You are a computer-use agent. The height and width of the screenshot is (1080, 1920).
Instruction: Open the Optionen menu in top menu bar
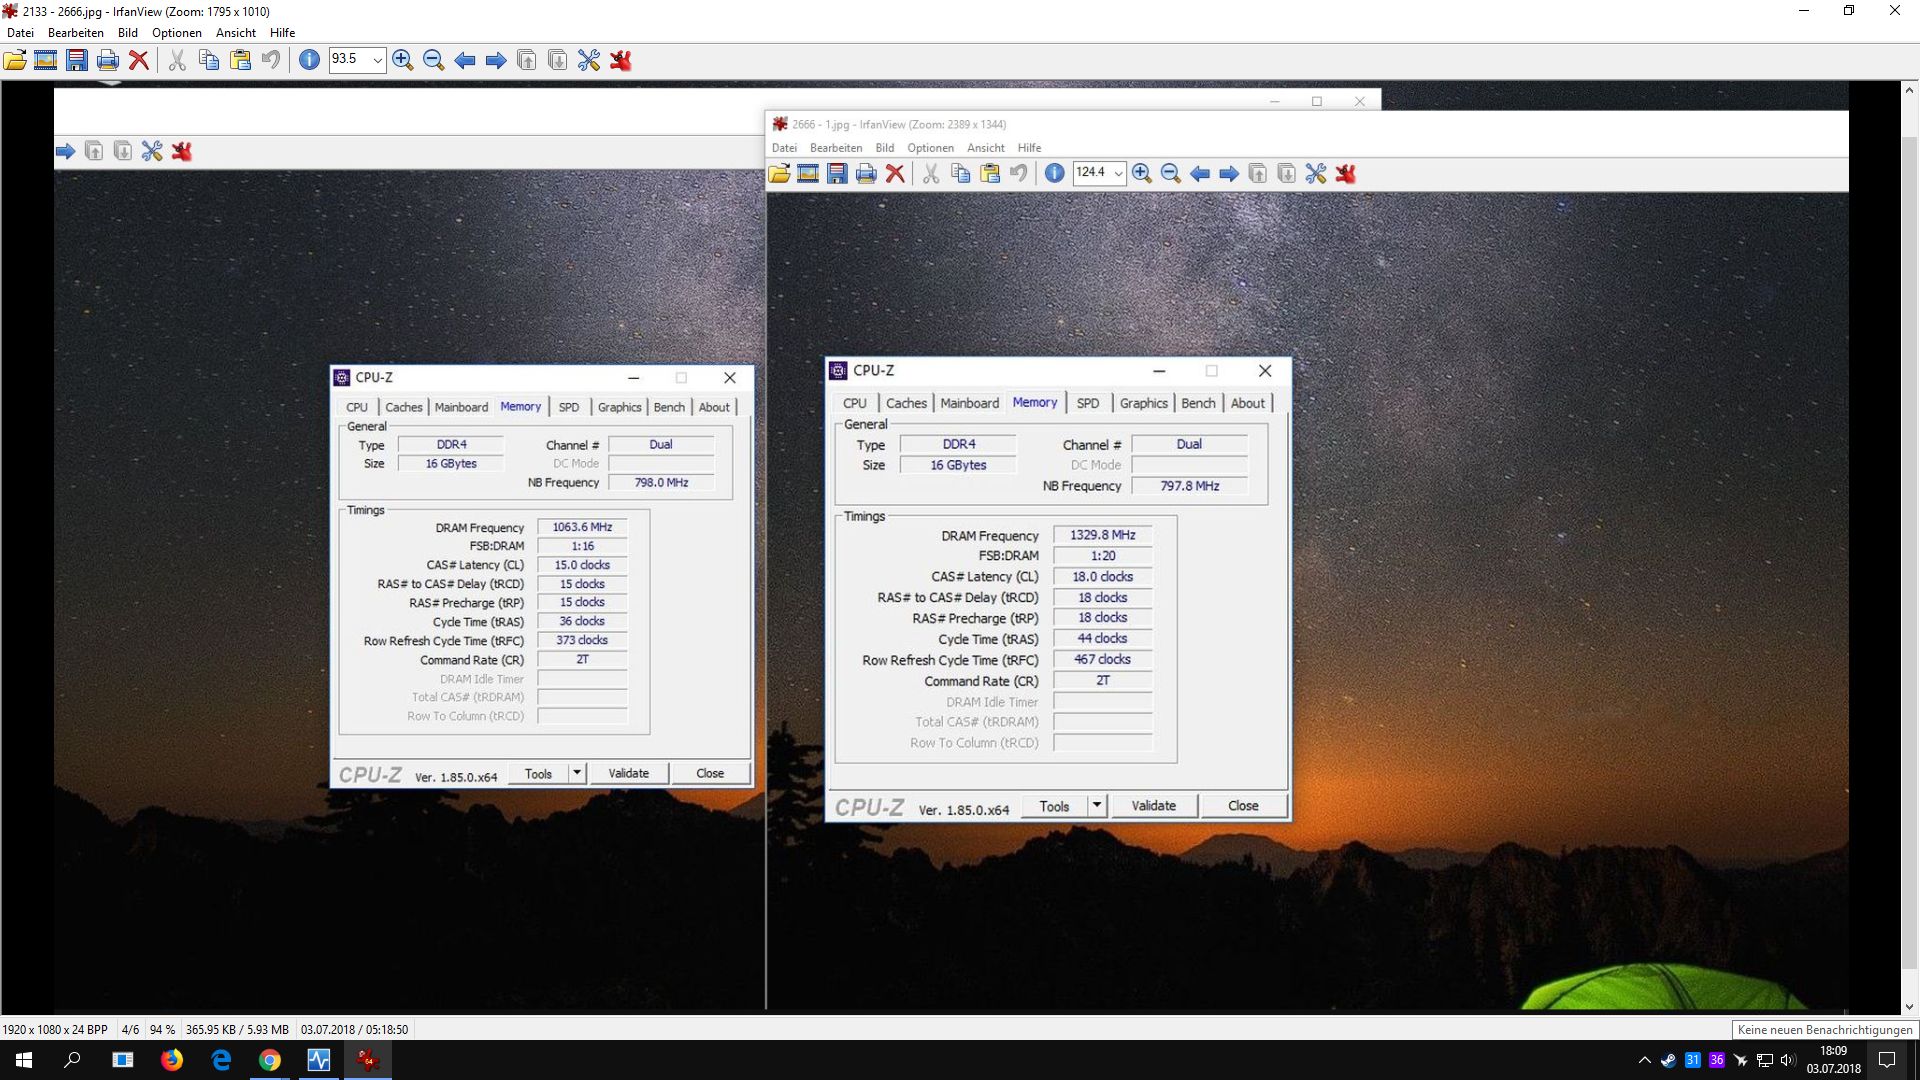tap(176, 32)
